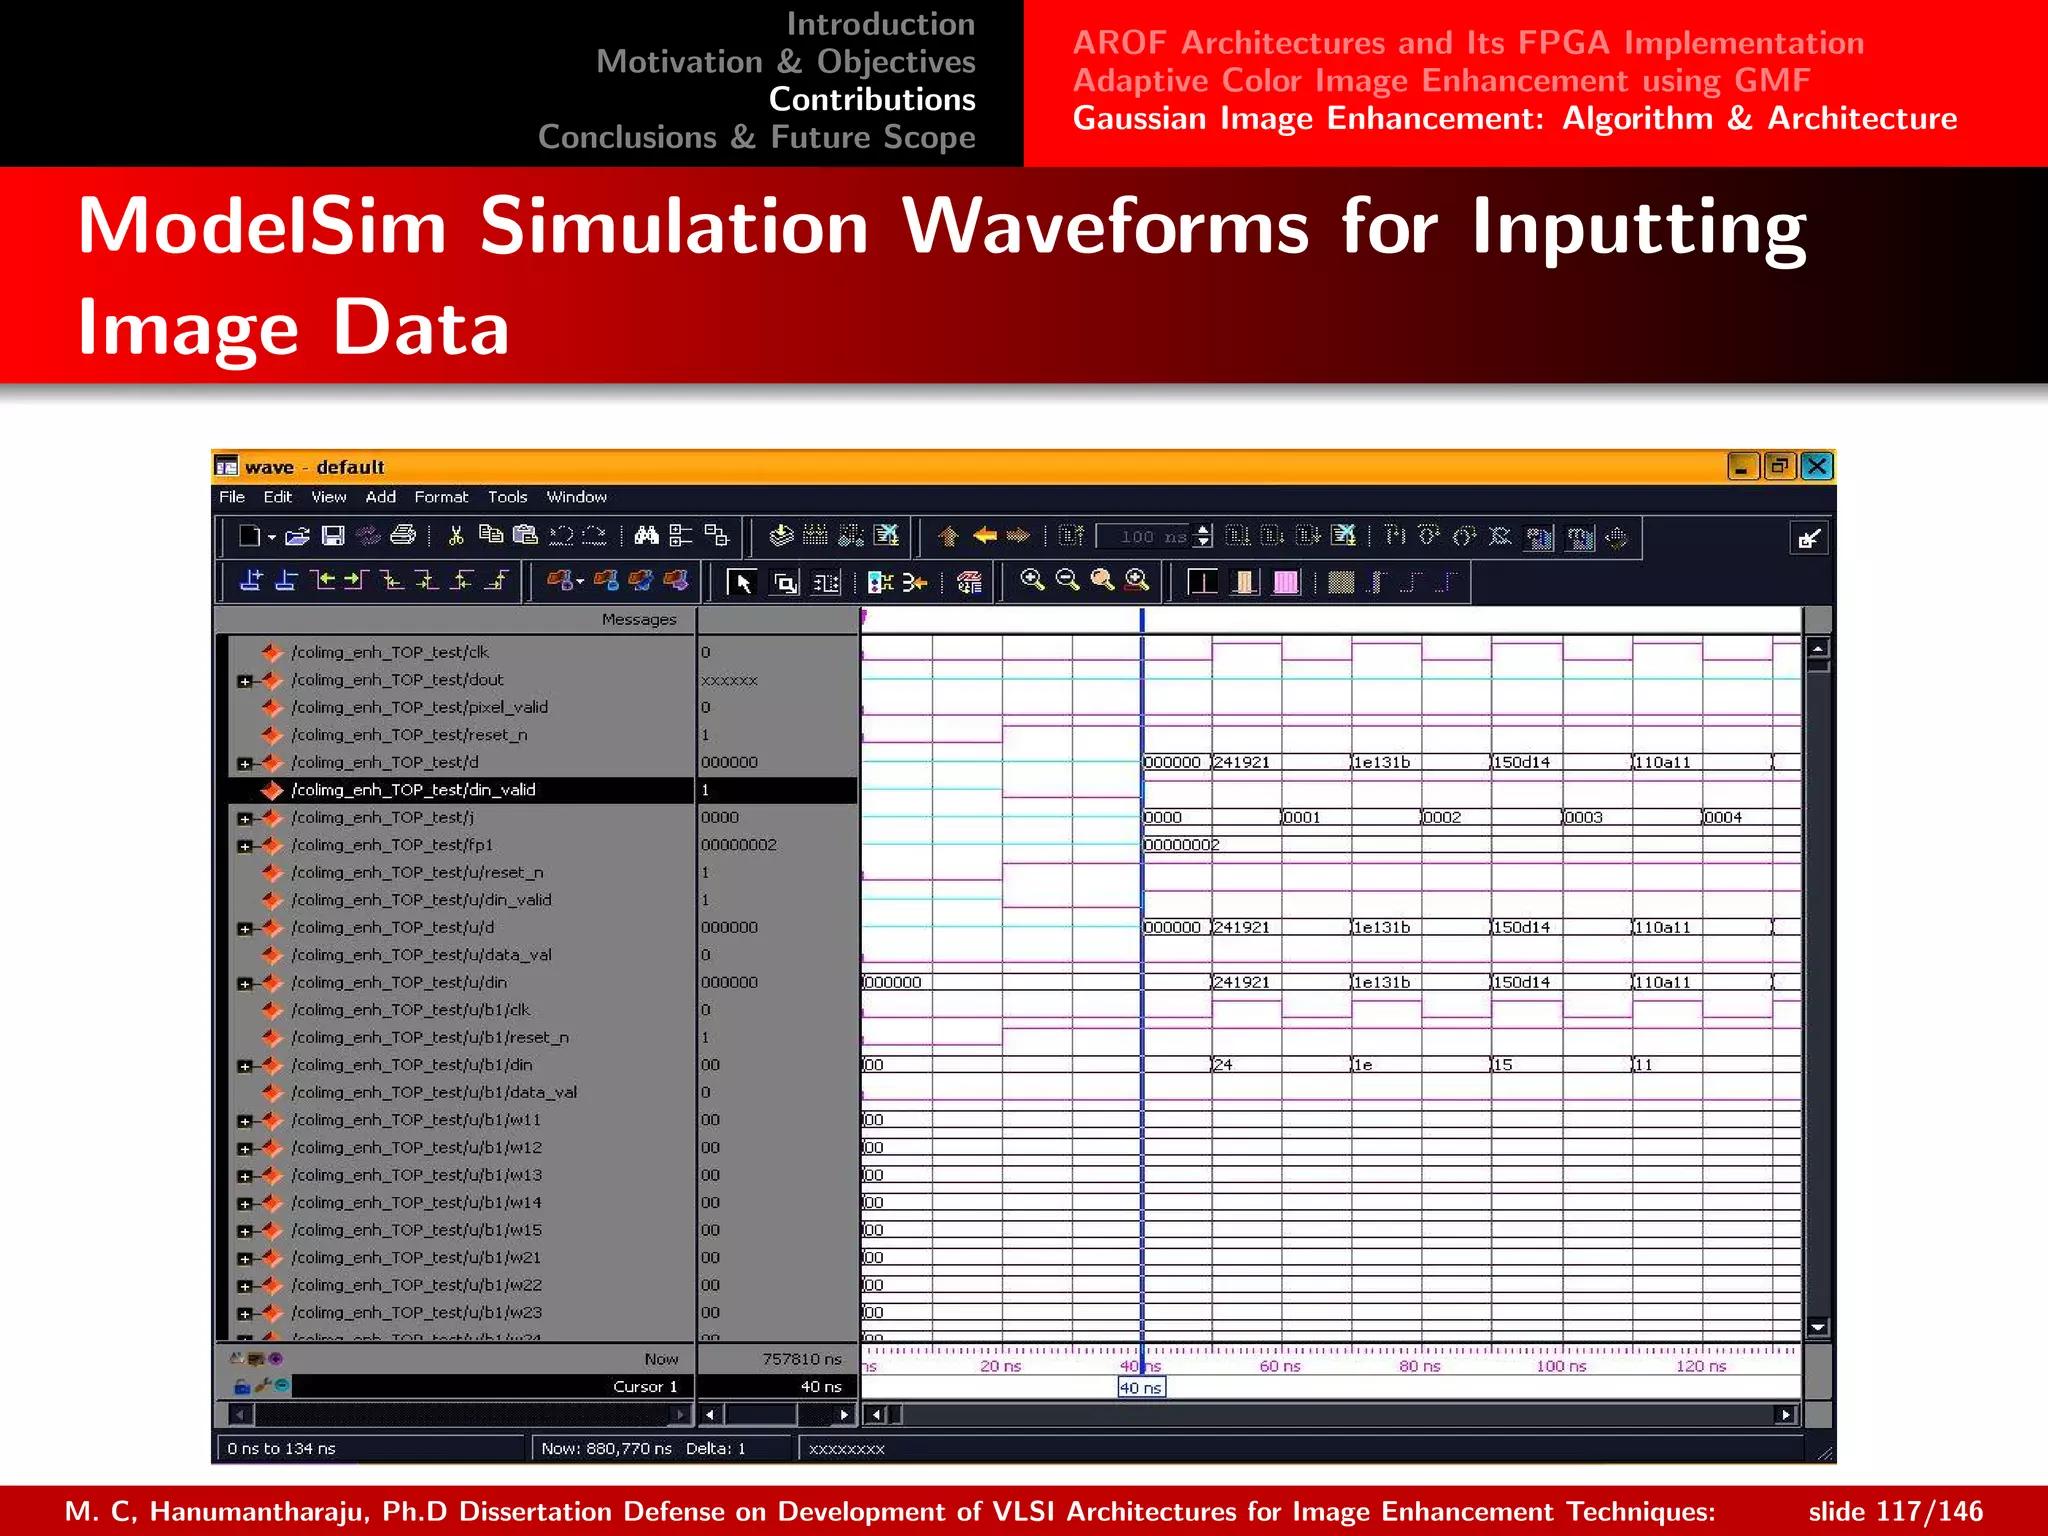2048x1536 pixels.
Task: Click the Zoom Full magnifier icon
Action: coord(1102,580)
